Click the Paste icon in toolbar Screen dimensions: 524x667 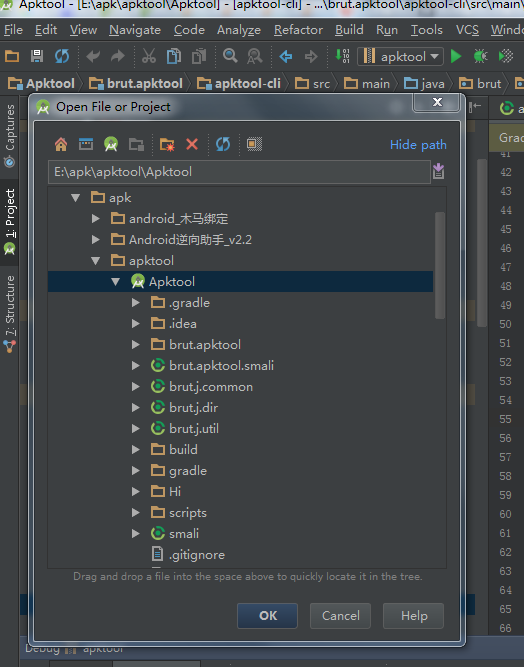pos(199,56)
